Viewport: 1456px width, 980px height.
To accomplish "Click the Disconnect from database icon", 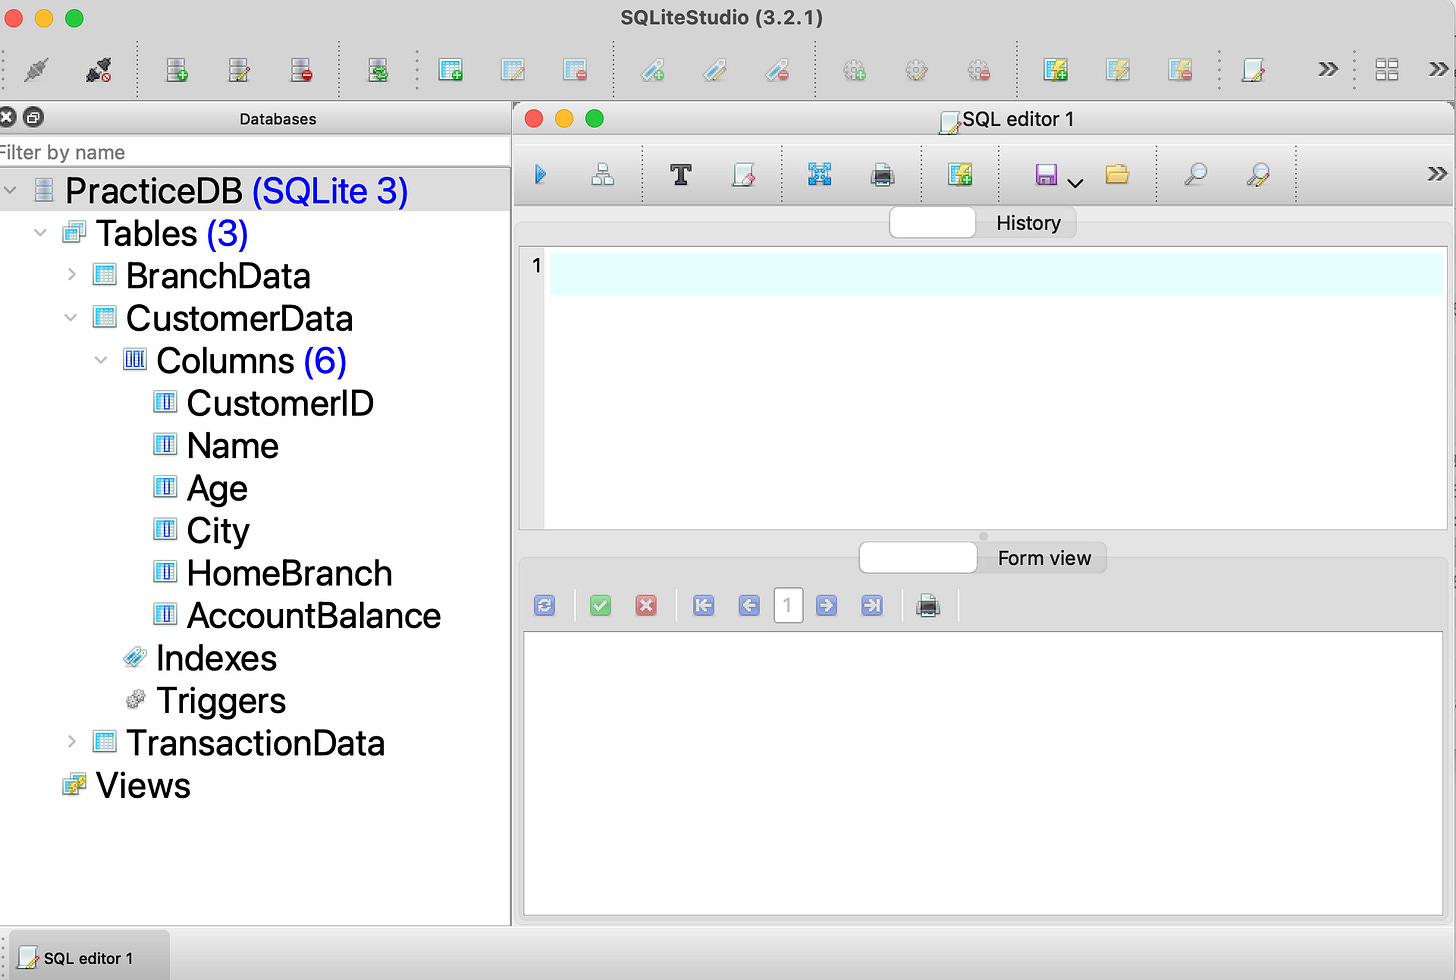I will tap(99, 70).
